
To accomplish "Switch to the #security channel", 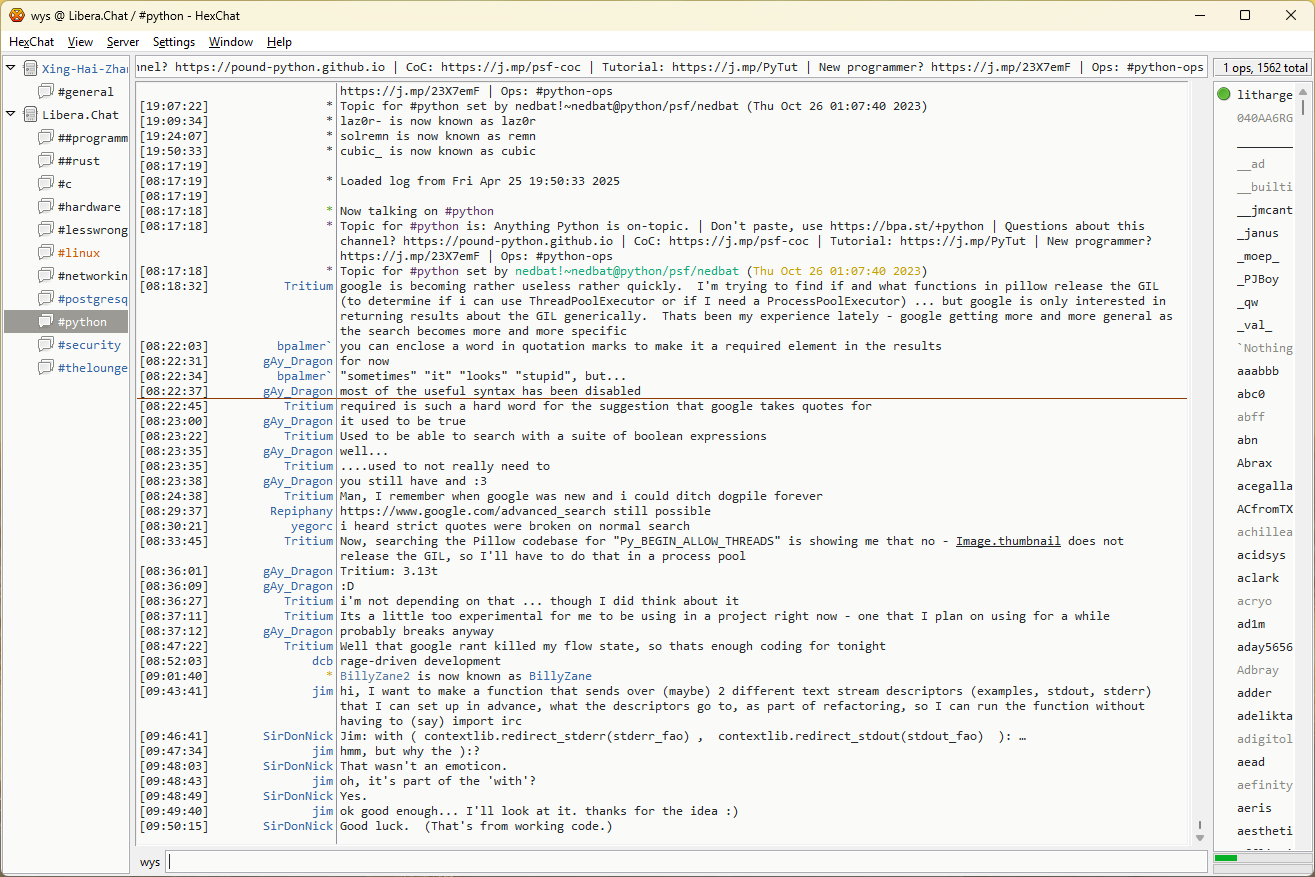I will point(89,345).
